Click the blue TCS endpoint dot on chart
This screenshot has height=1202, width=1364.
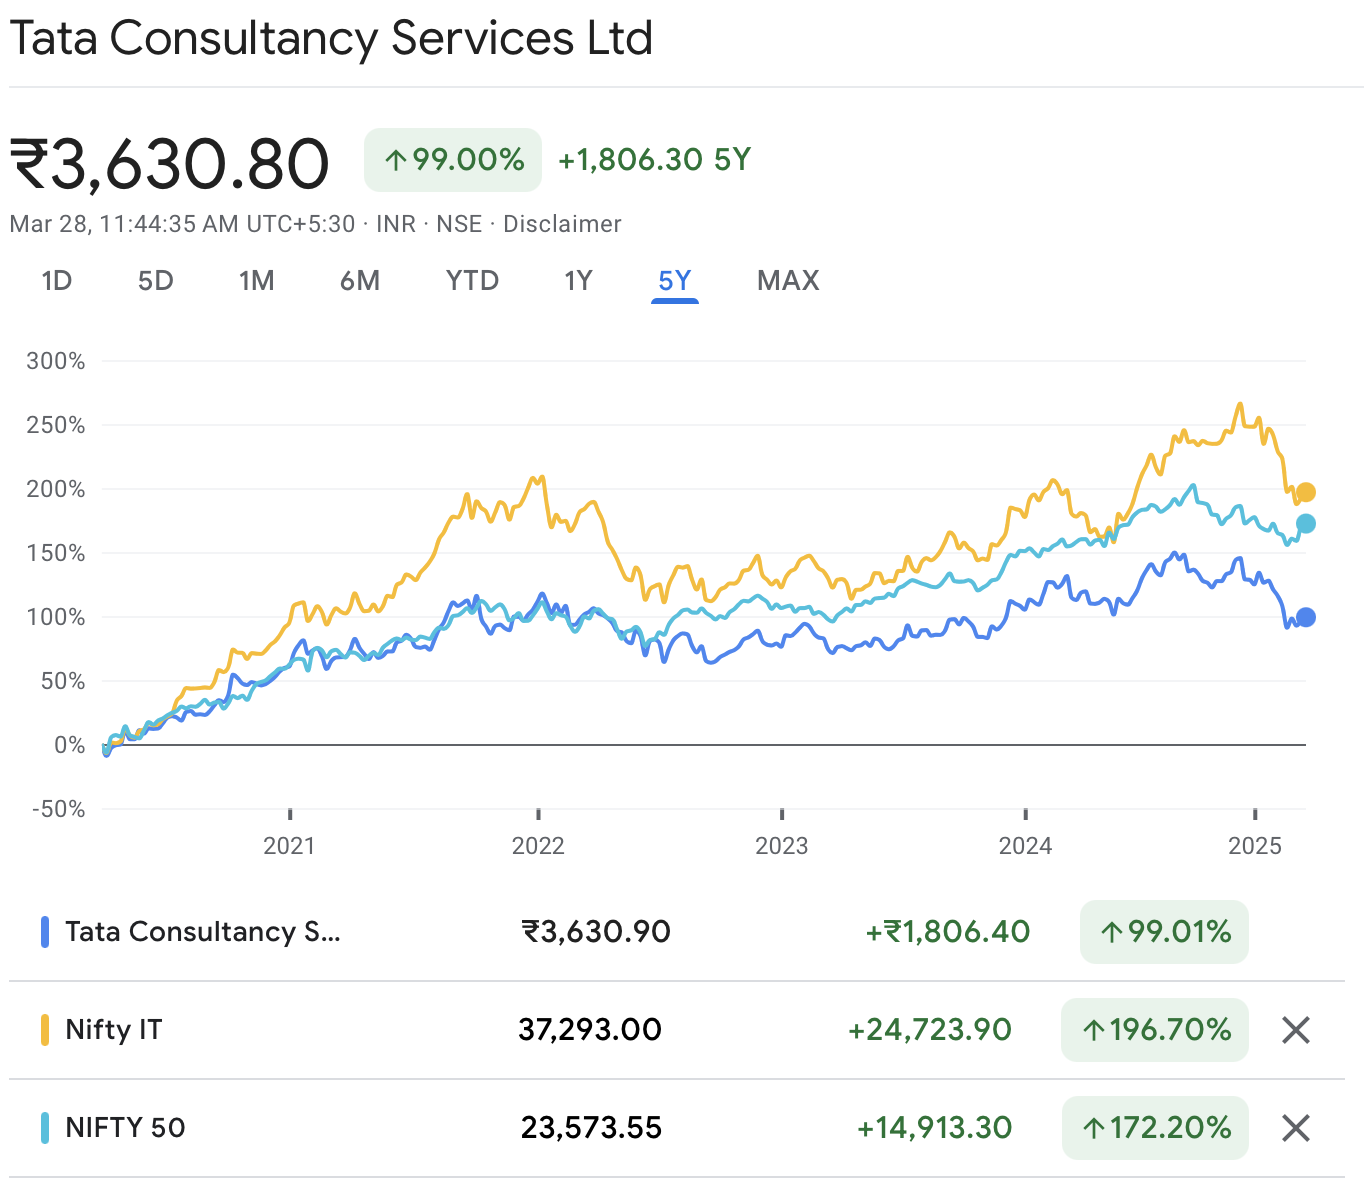pos(1305,617)
